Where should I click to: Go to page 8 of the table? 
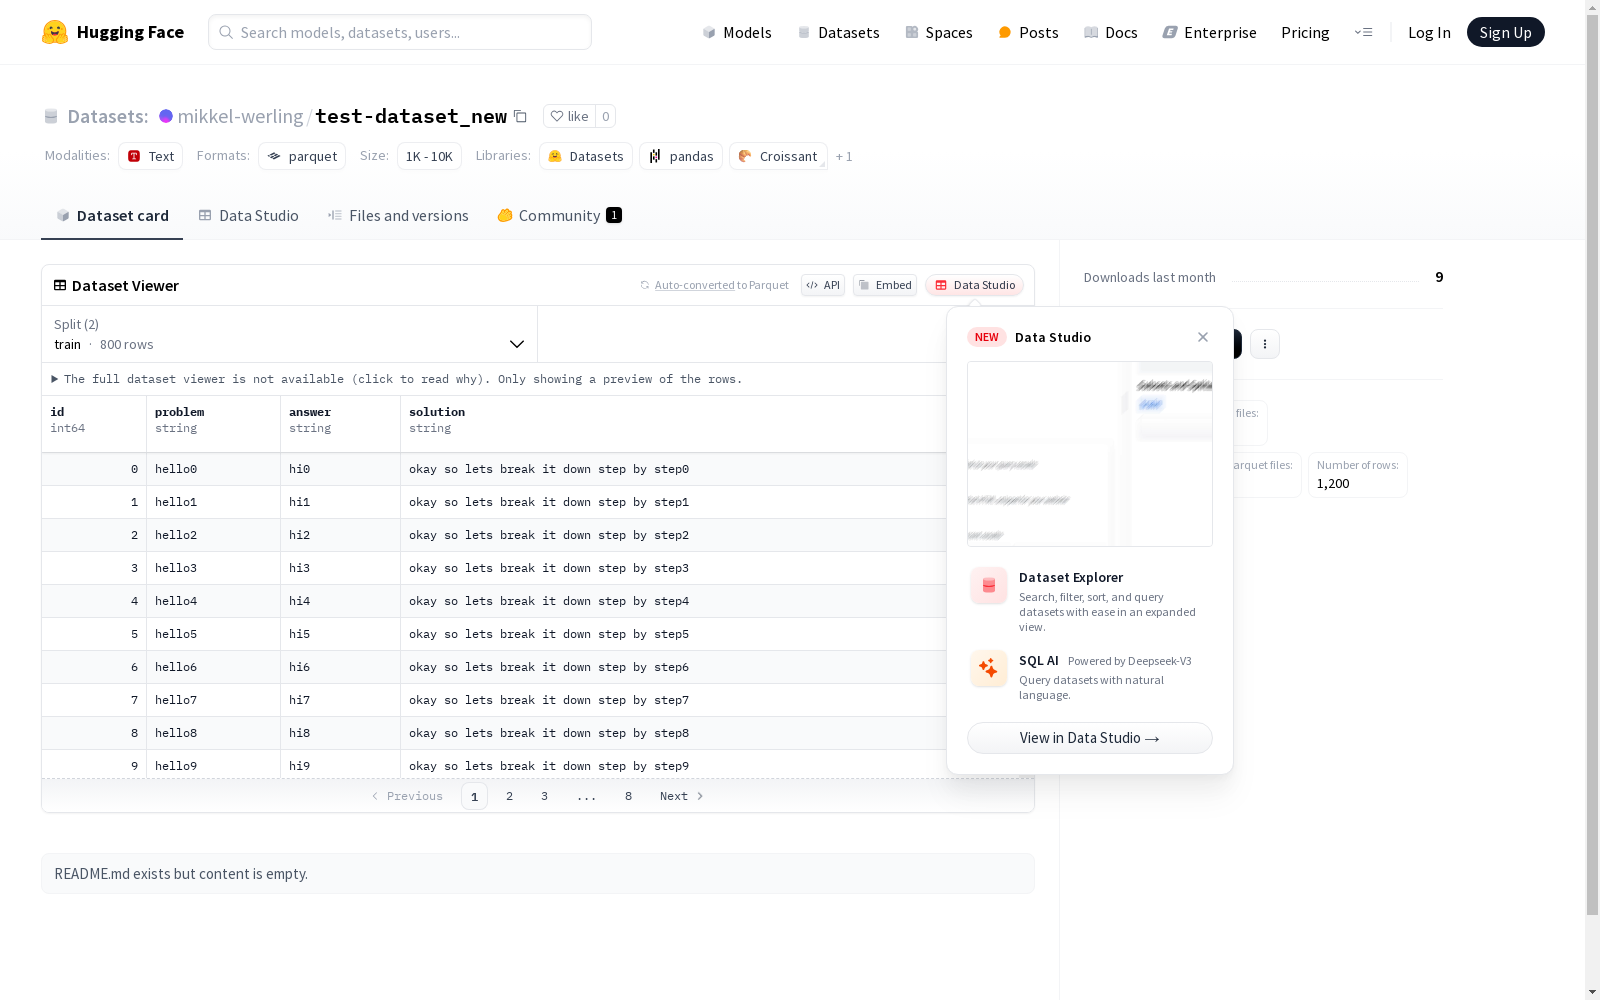628,796
